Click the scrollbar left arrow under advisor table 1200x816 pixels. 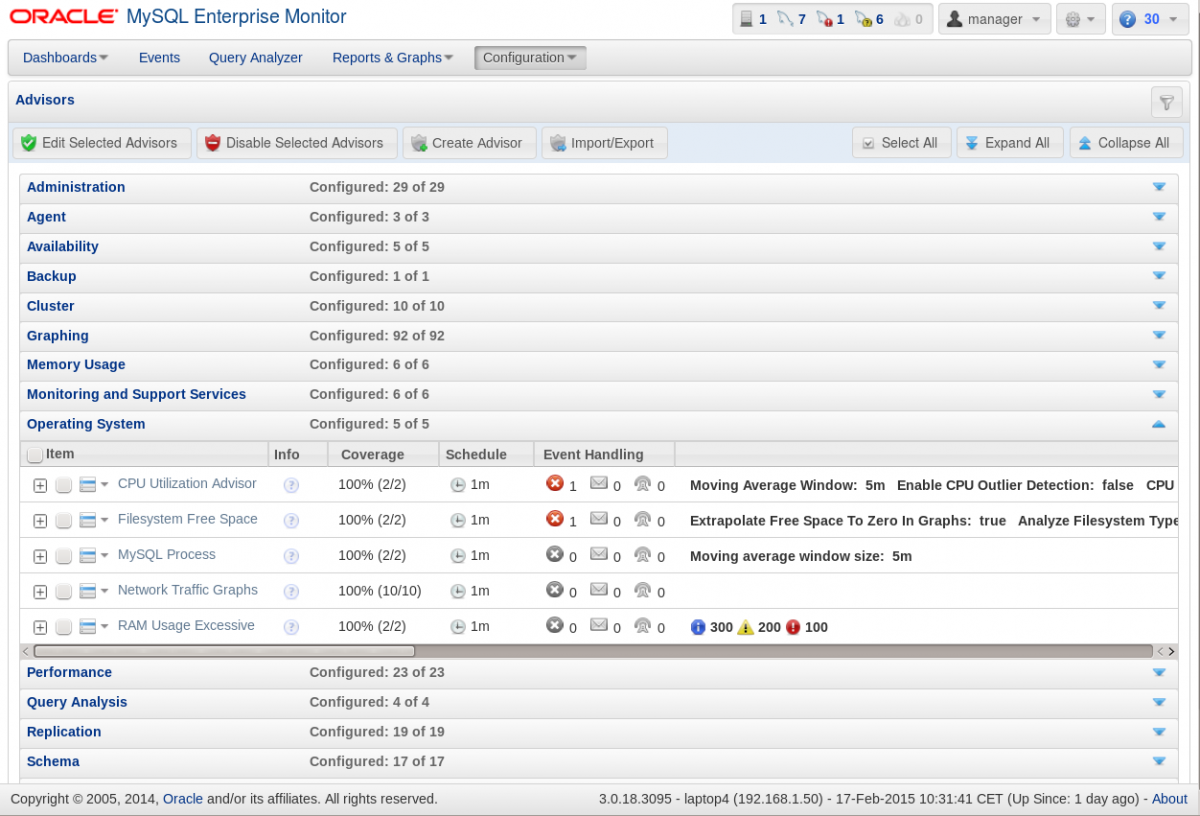point(26,651)
